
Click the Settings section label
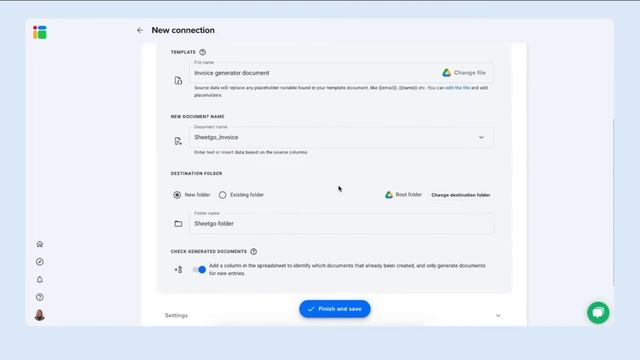point(176,316)
